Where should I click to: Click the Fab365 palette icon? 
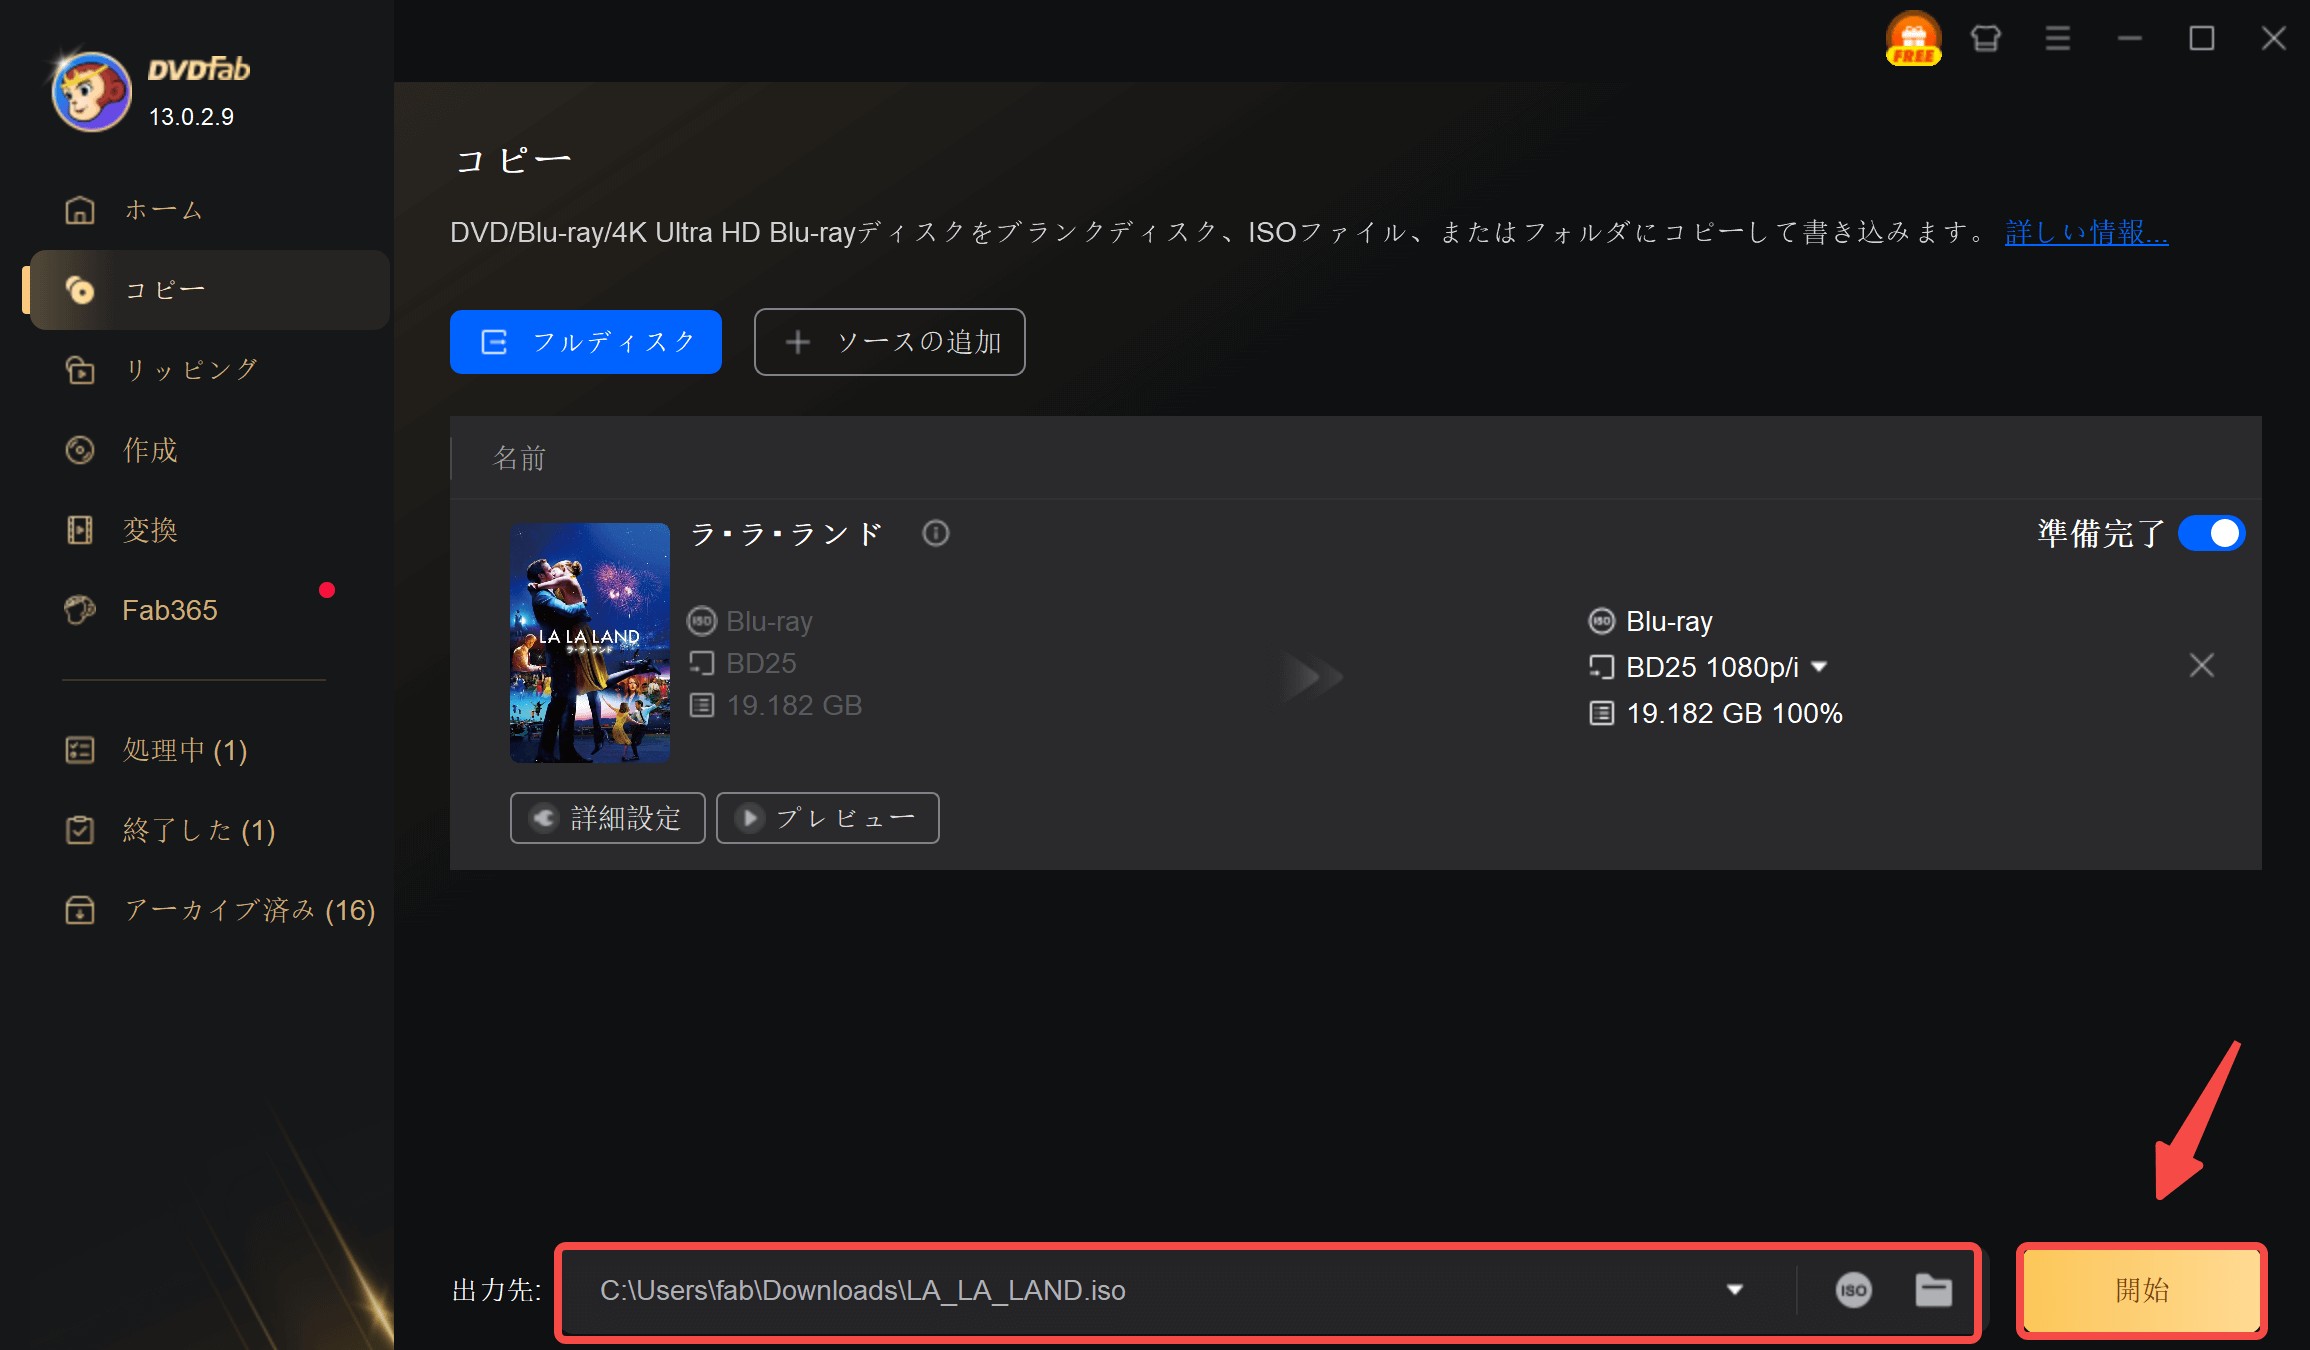(x=80, y=610)
